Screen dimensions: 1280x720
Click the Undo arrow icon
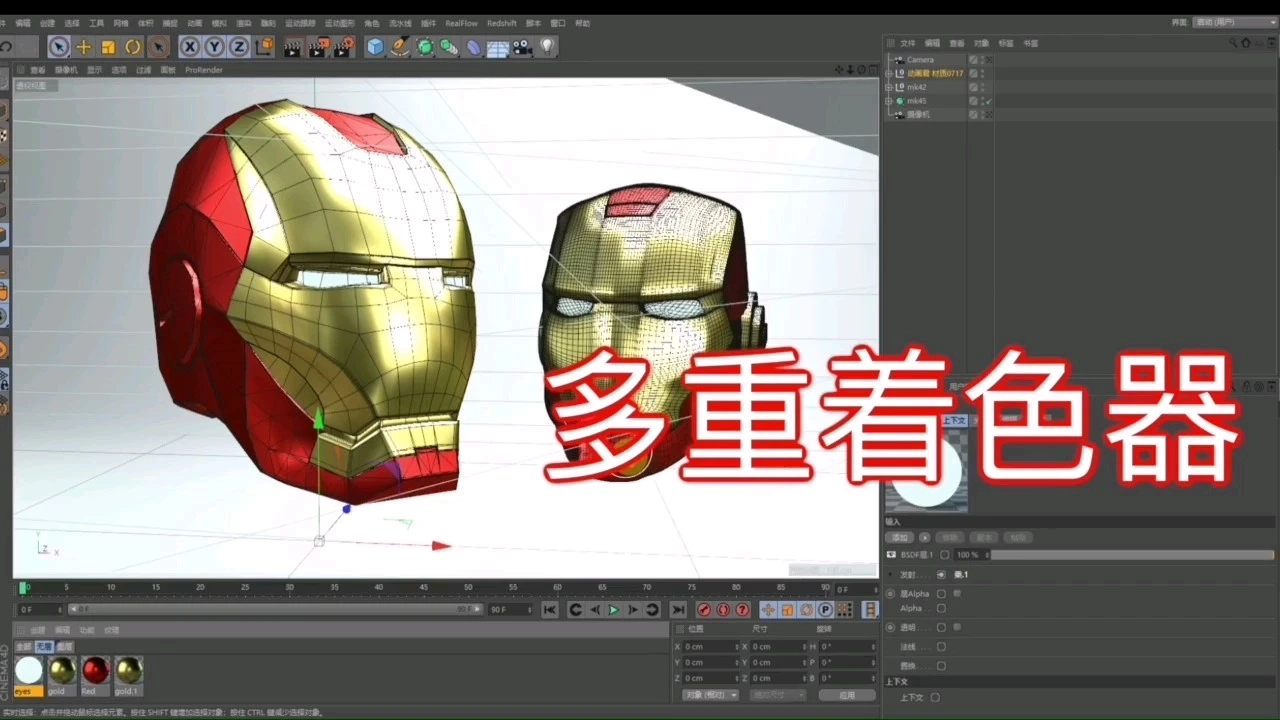coord(7,47)
